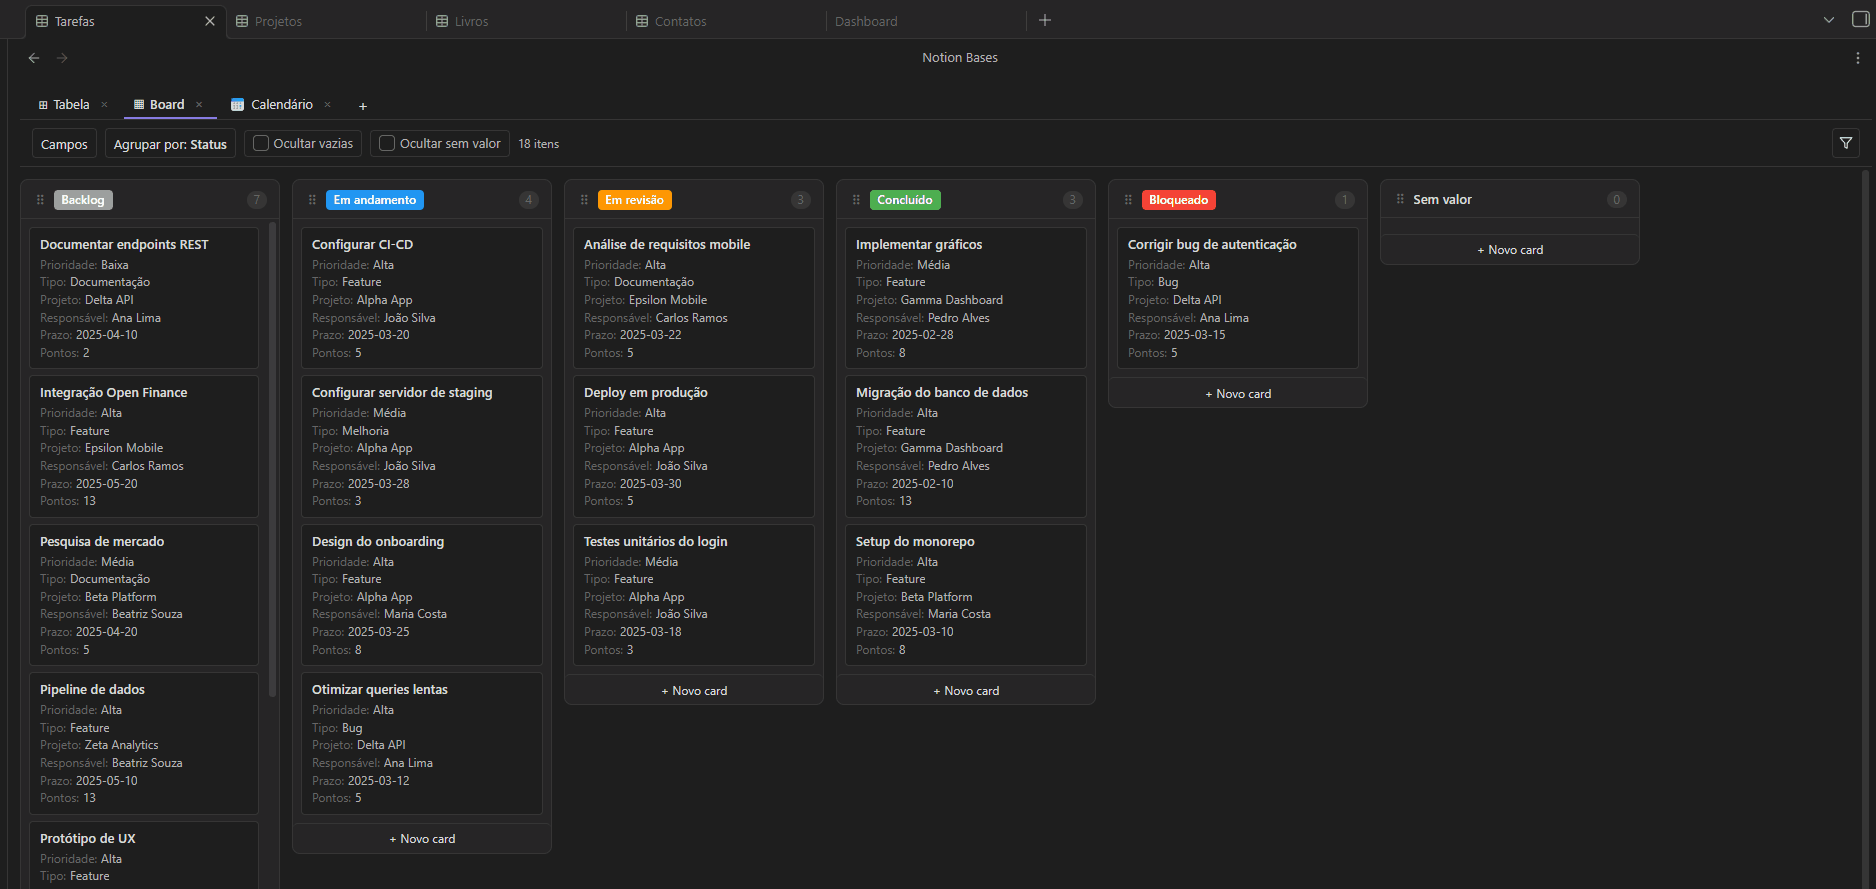This screenshot has height=889, width=1876.
Task: Add Novo card in Concluído column
Action: 966,691
